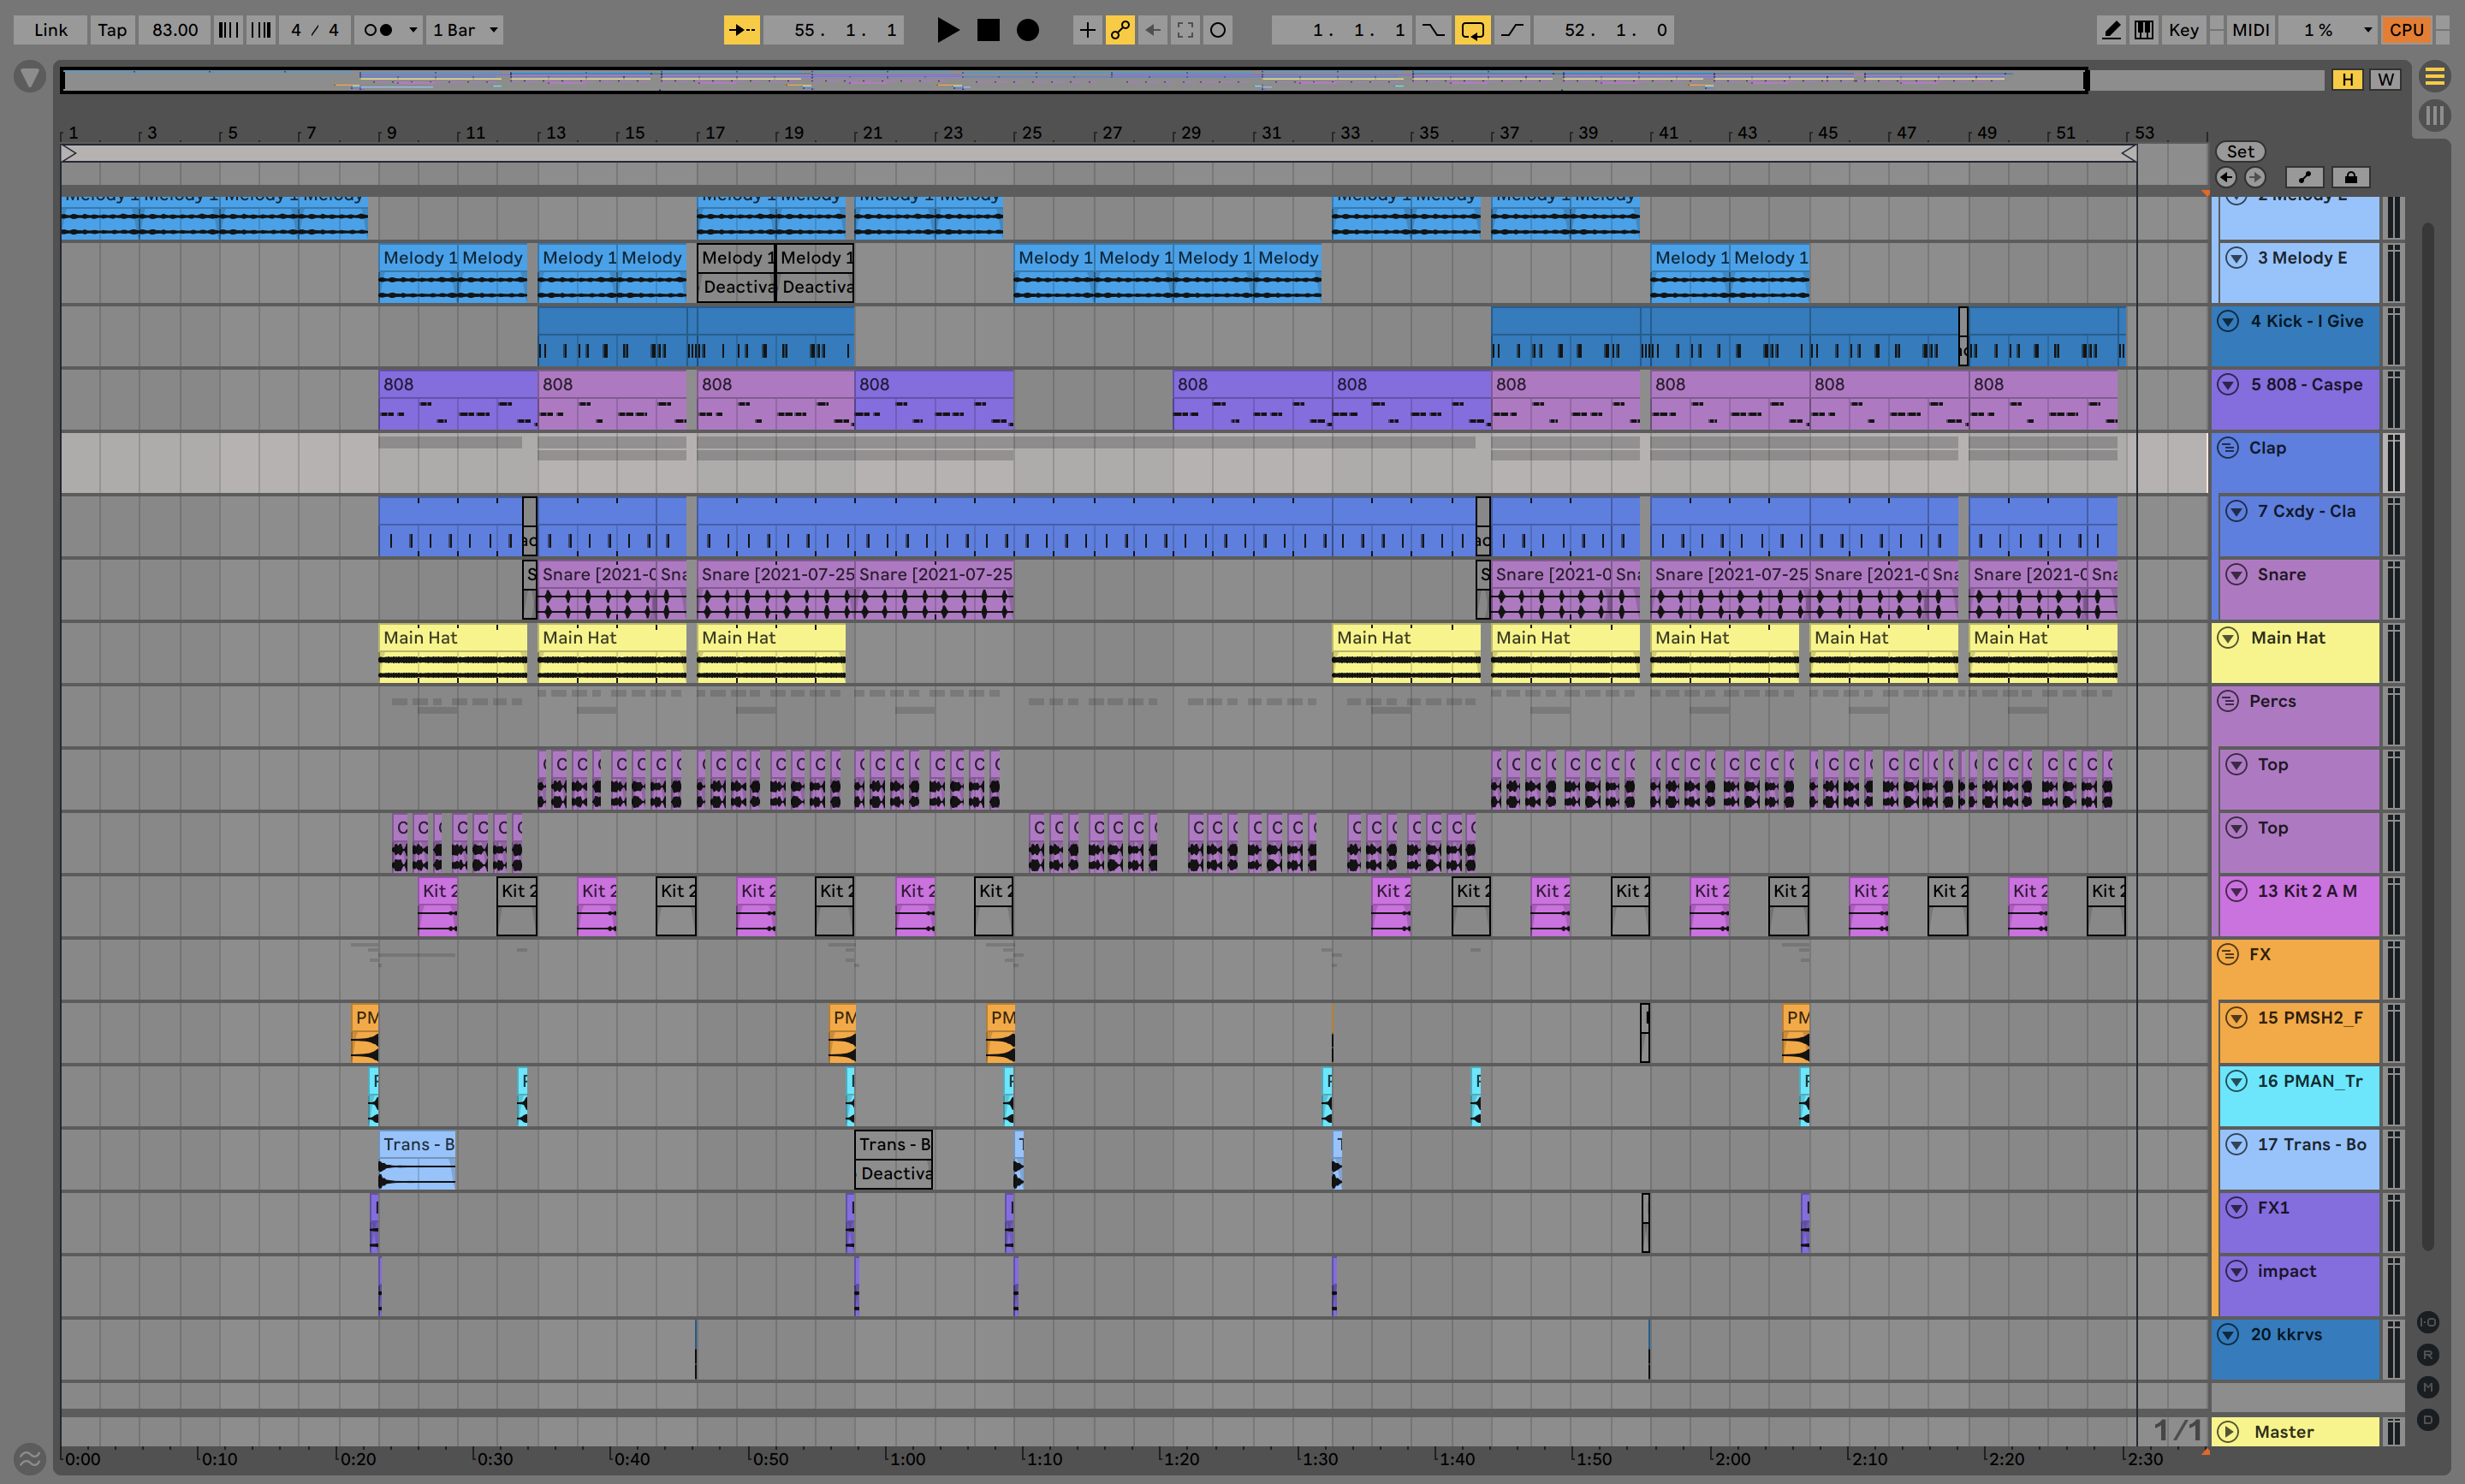Collapse the FX group track
This screenshot has width=2465, height=1484.
point(2228,954)
